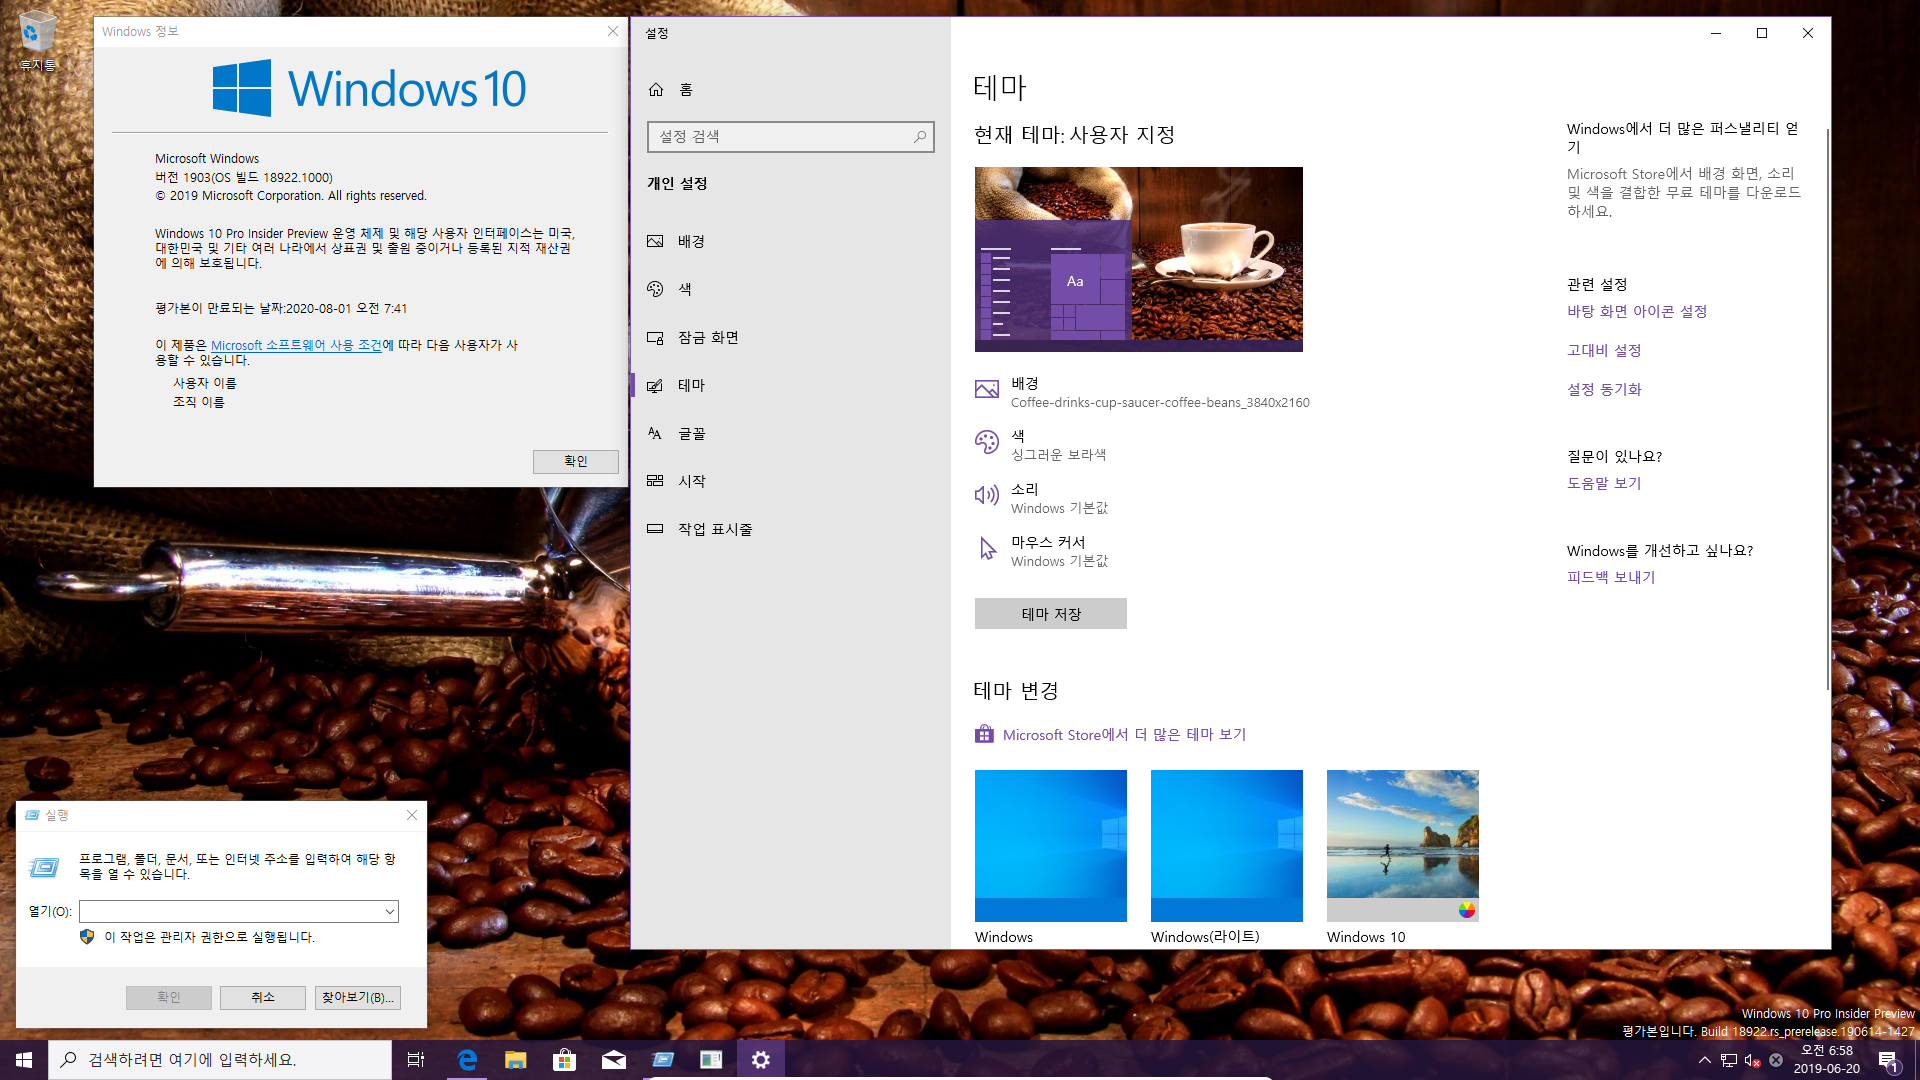Screen dimensions: 1920x1080
Task: Select the Windows 10 theme thumbnail
Action: (1402, 846)
